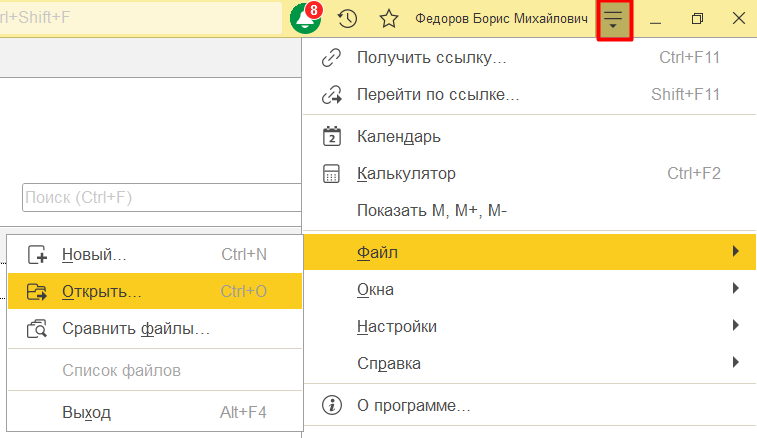Screen dimensions: 757x438
Task: Click the user name Федоров Борис Михайлович
Action: point(501,19)
